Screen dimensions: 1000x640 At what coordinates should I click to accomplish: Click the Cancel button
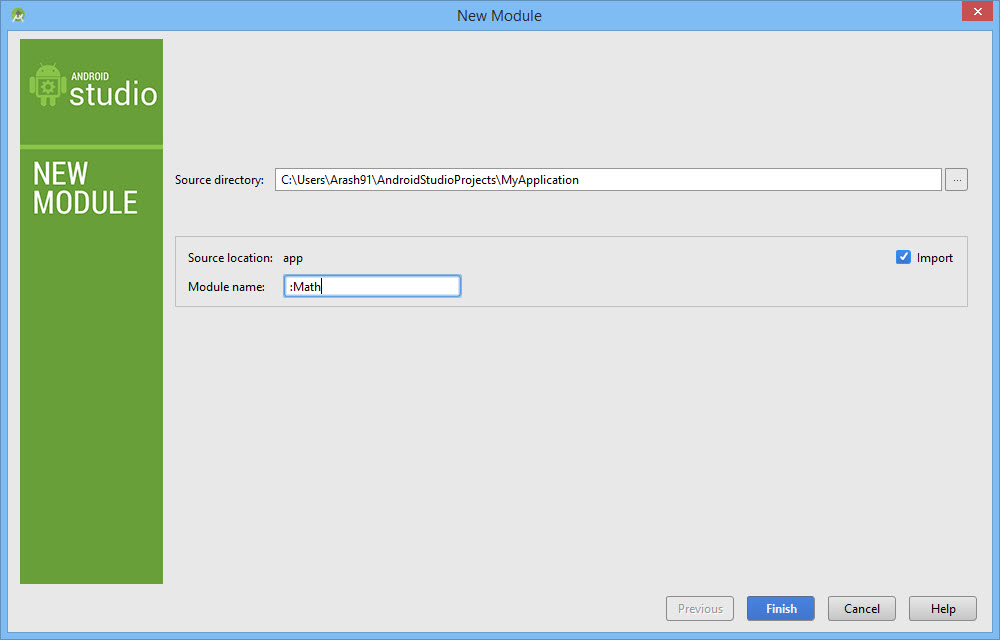point(862,608)
